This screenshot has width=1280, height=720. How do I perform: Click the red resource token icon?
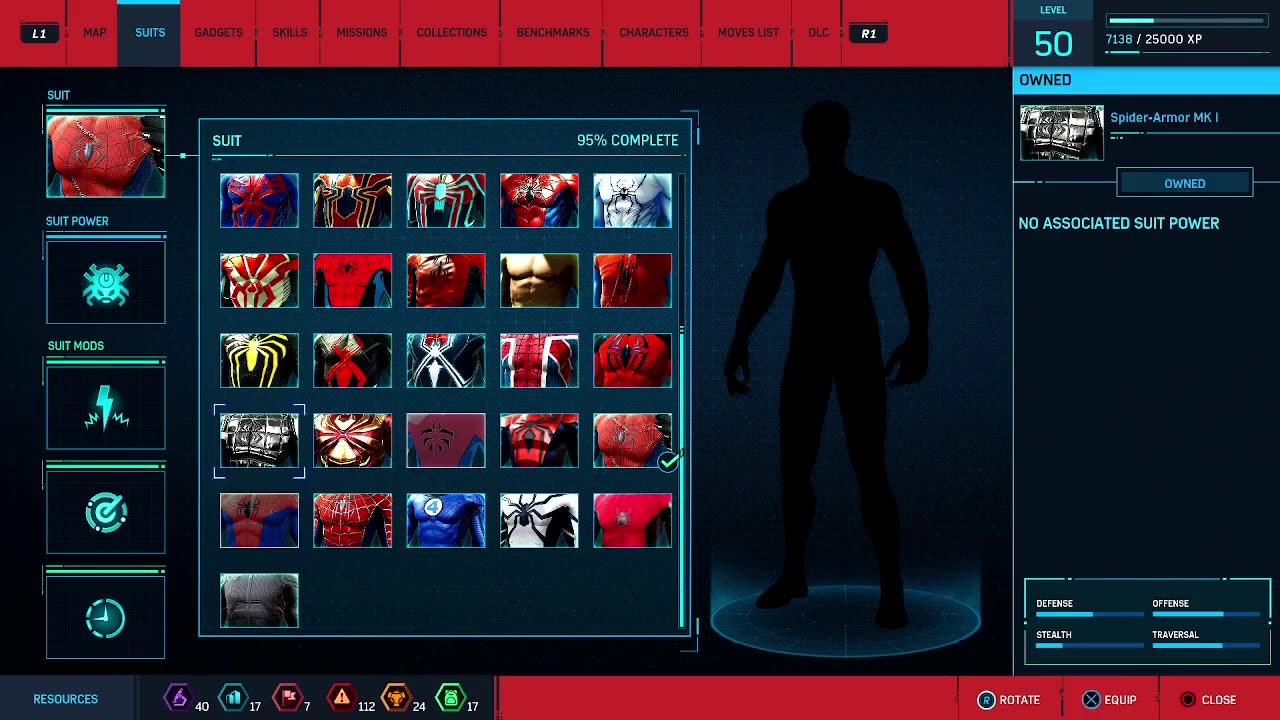287,698
